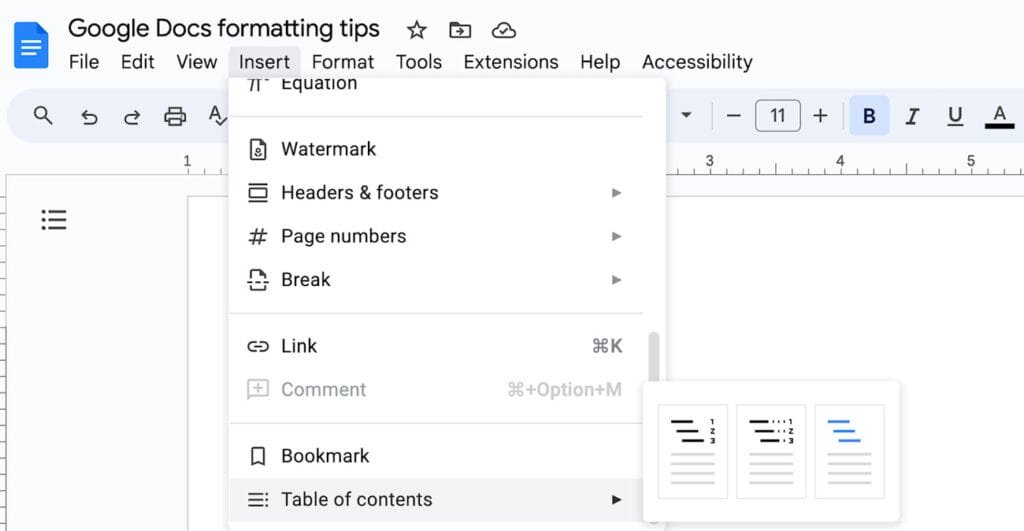Expand Headers & footers submenu

tap(436, 193)
